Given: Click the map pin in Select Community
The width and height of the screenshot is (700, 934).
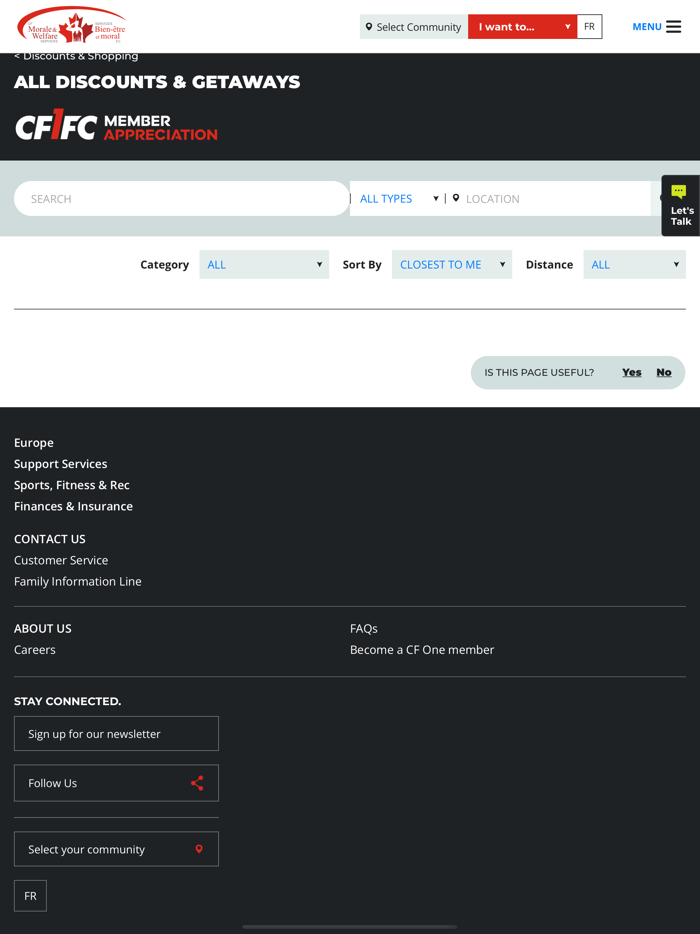Looking at the screenshot, I should (x=369, y=27).
